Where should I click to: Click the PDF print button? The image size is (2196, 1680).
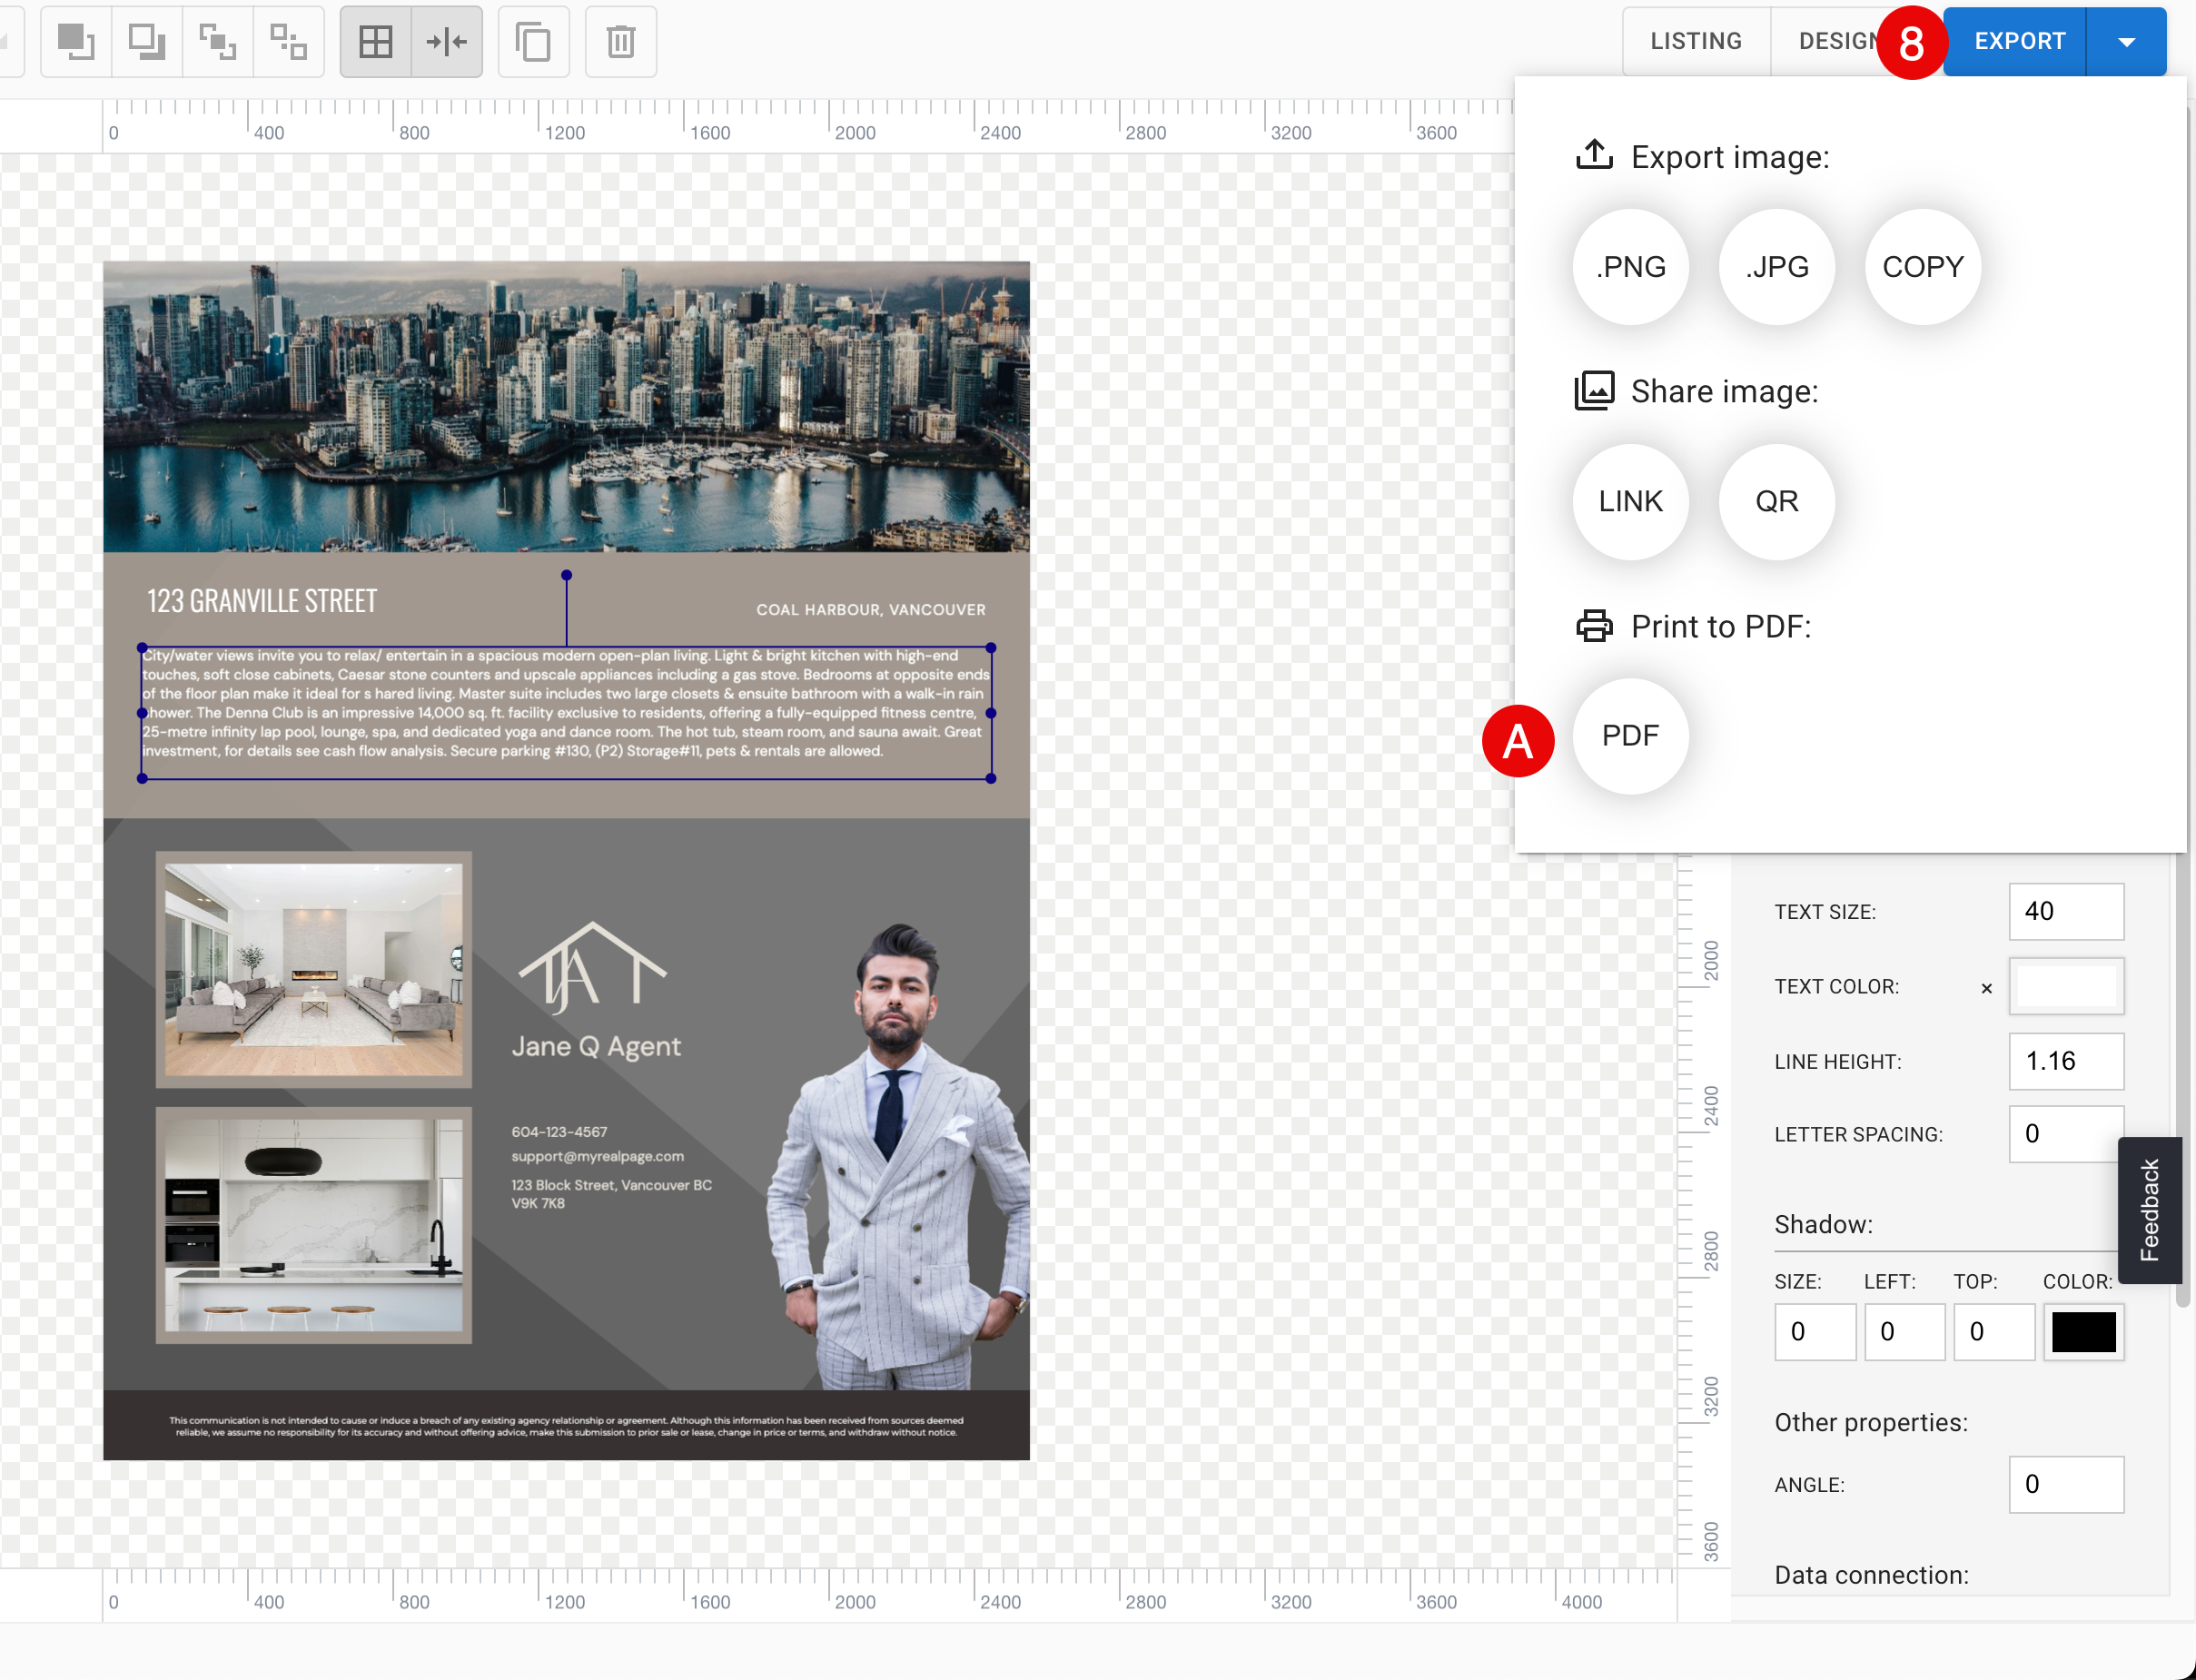(x=1631, y=736)
